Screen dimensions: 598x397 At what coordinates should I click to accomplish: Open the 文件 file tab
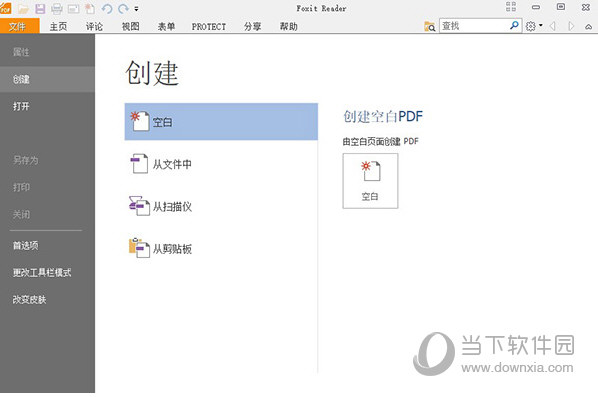(x=18, y=26)
